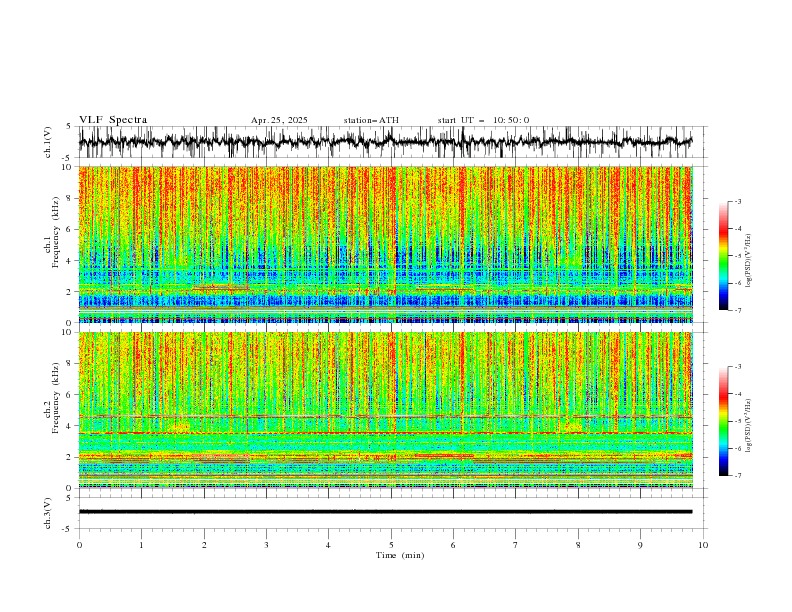Viewport: 792px width, 612px height.
Task: Click the ch.2 "Frequency (kHz)" axis label
Action: [55, 397]
